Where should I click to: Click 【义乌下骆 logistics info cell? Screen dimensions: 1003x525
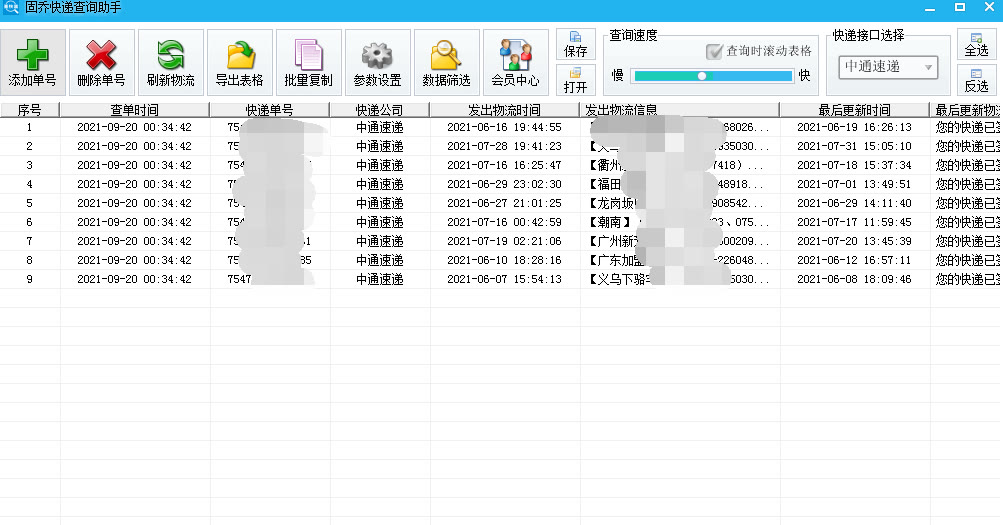click(679, 279)
